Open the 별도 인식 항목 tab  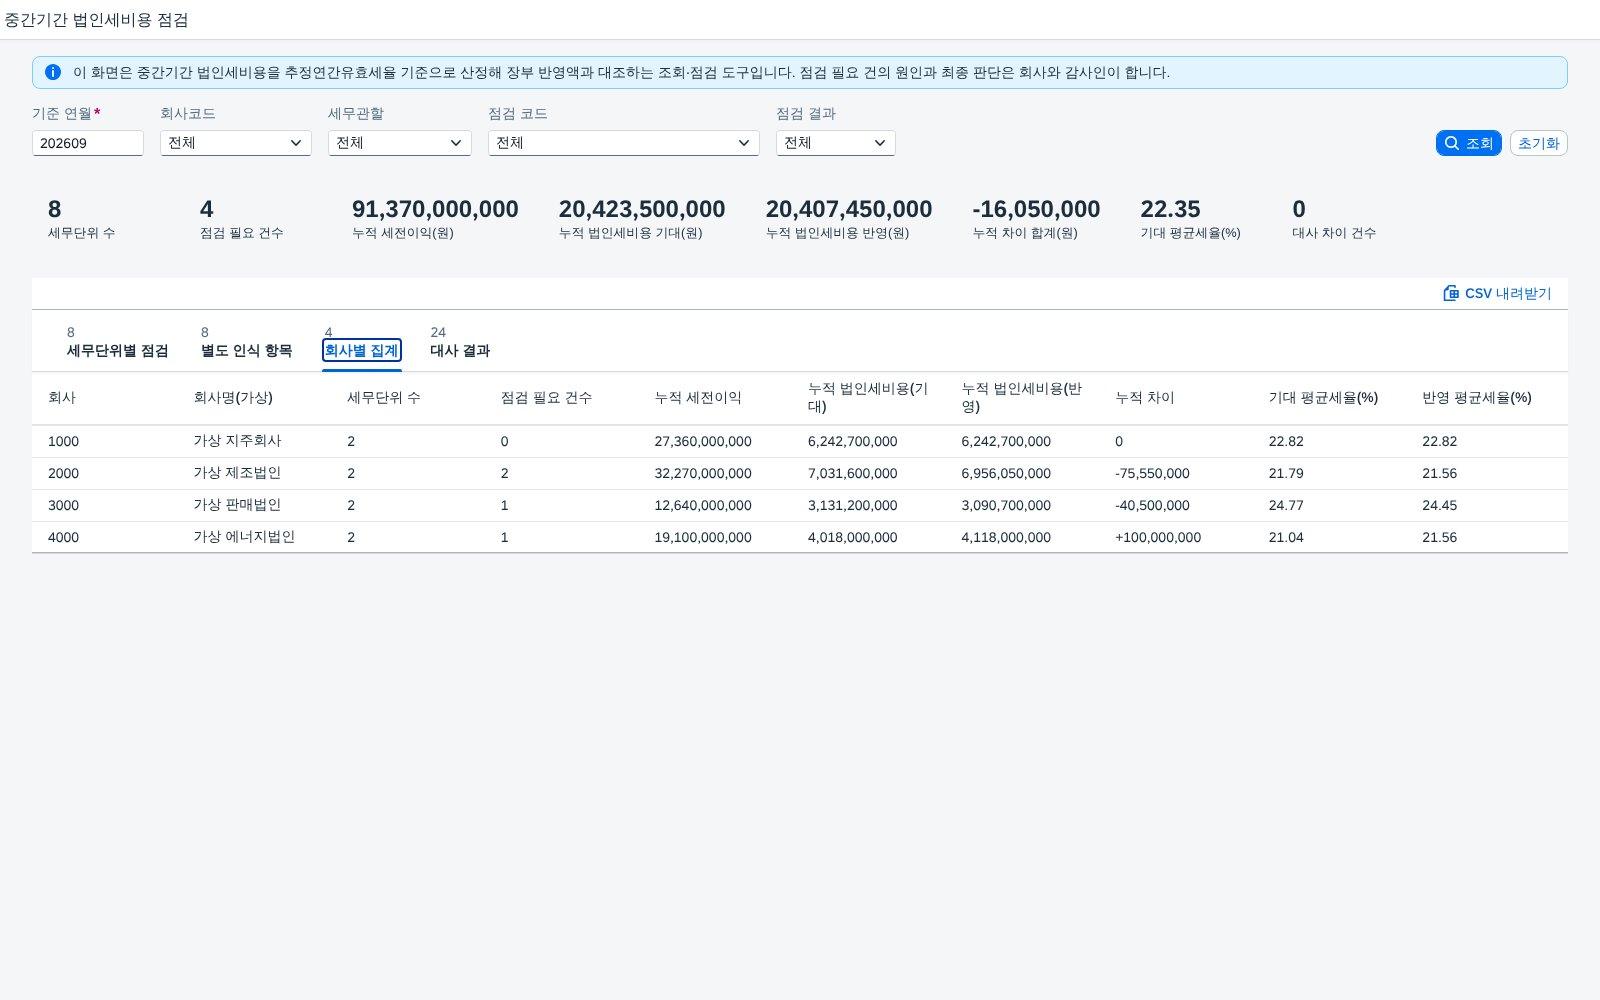[246, 343]
